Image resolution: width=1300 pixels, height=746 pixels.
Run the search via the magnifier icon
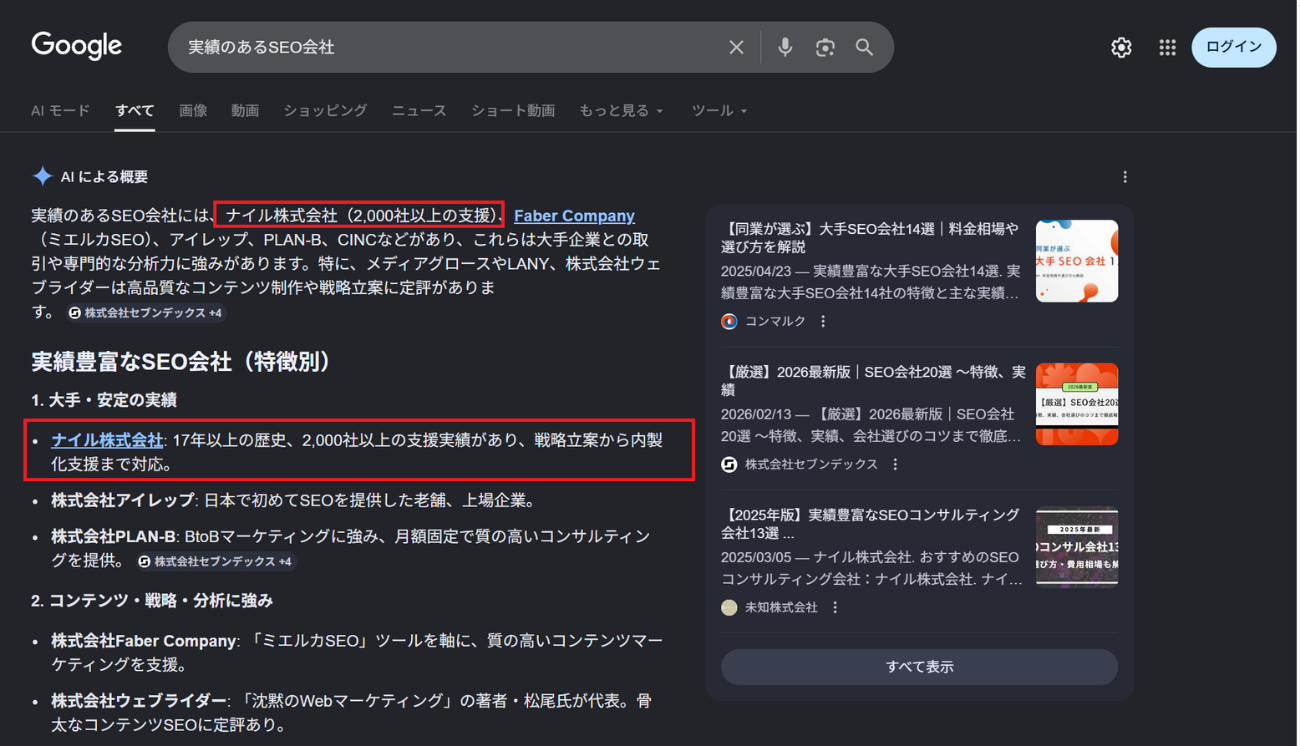(x=864, y=46)
